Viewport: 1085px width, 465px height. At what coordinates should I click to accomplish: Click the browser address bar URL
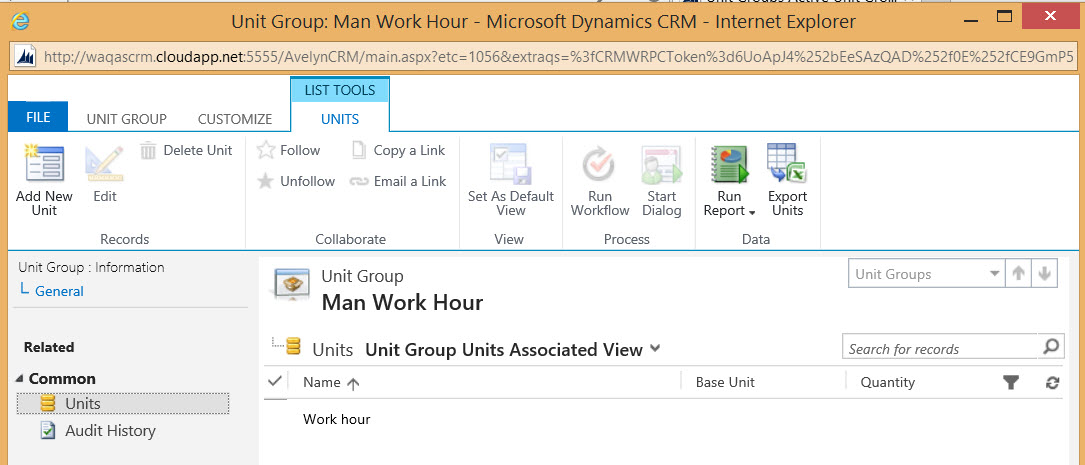(x=558, y=57)
